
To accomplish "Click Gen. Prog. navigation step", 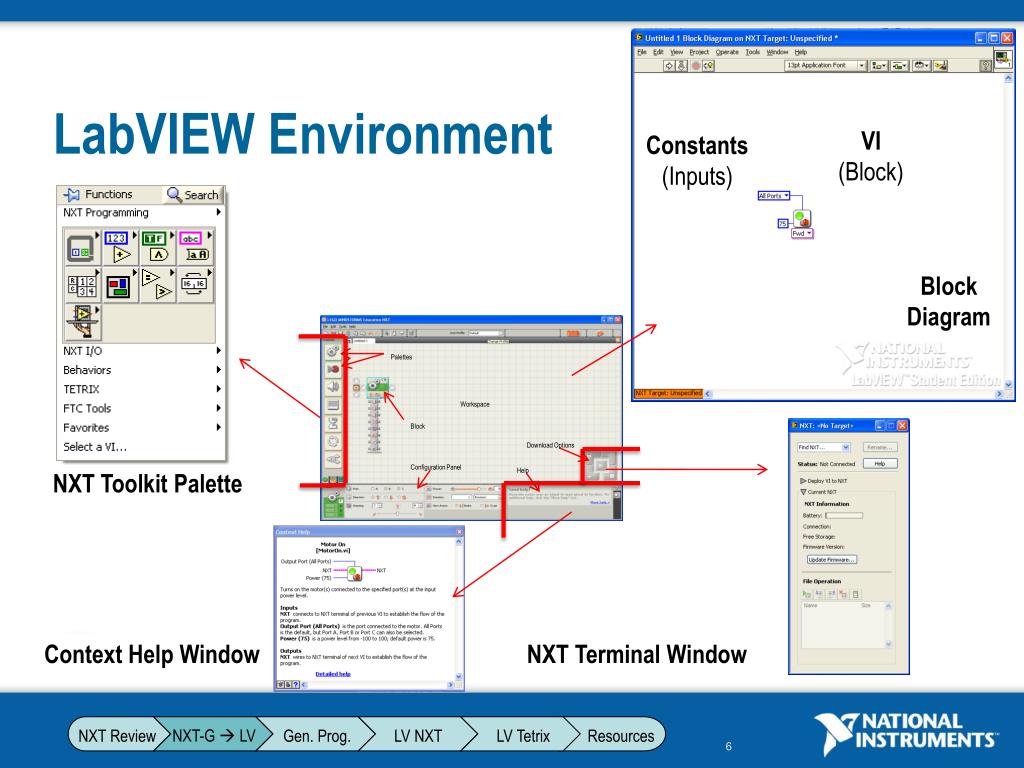I will click(317, 736).
